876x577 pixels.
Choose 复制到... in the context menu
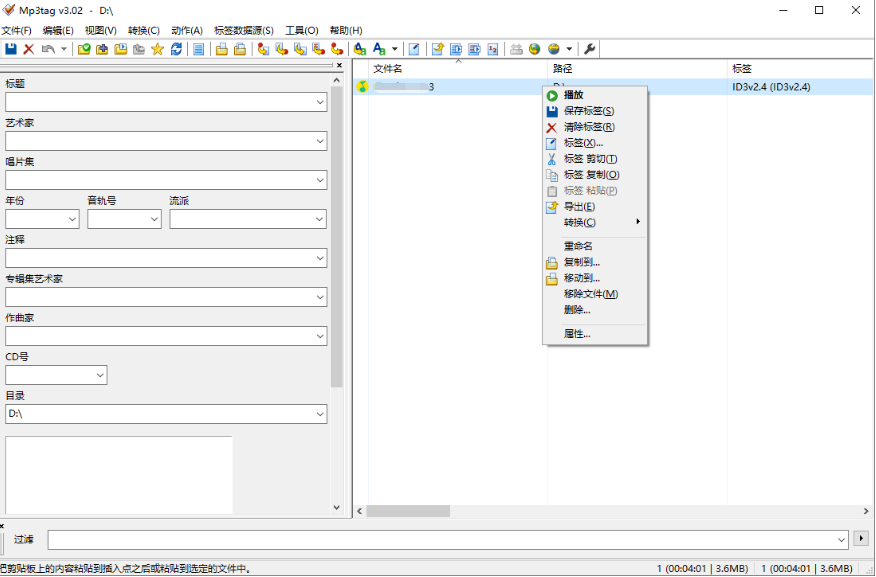[595, 262]
